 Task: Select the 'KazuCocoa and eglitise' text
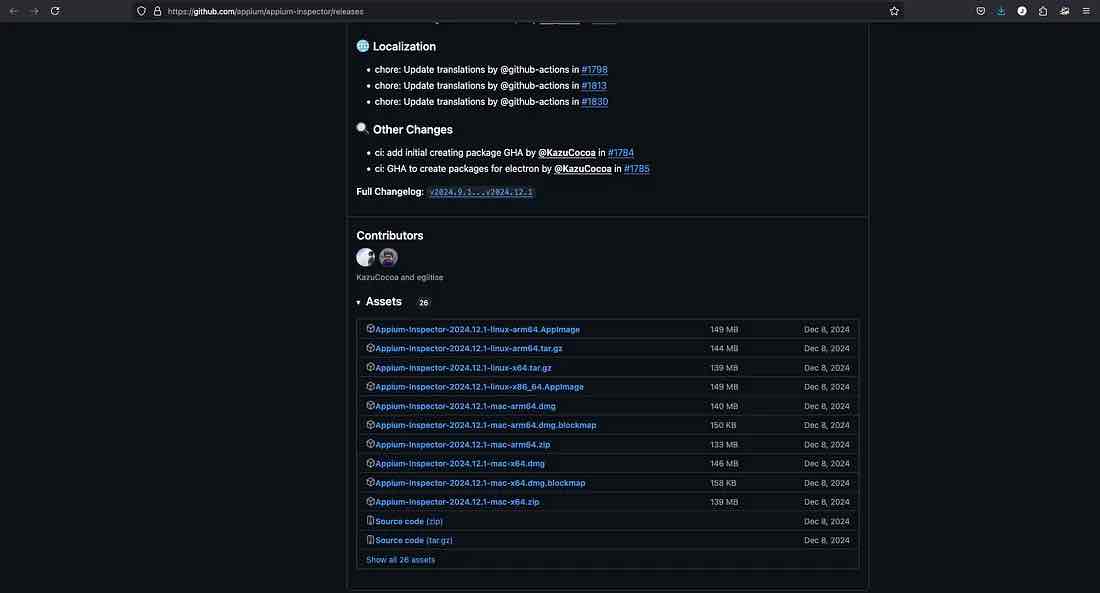pyautogui.click(x=399, y=277)
